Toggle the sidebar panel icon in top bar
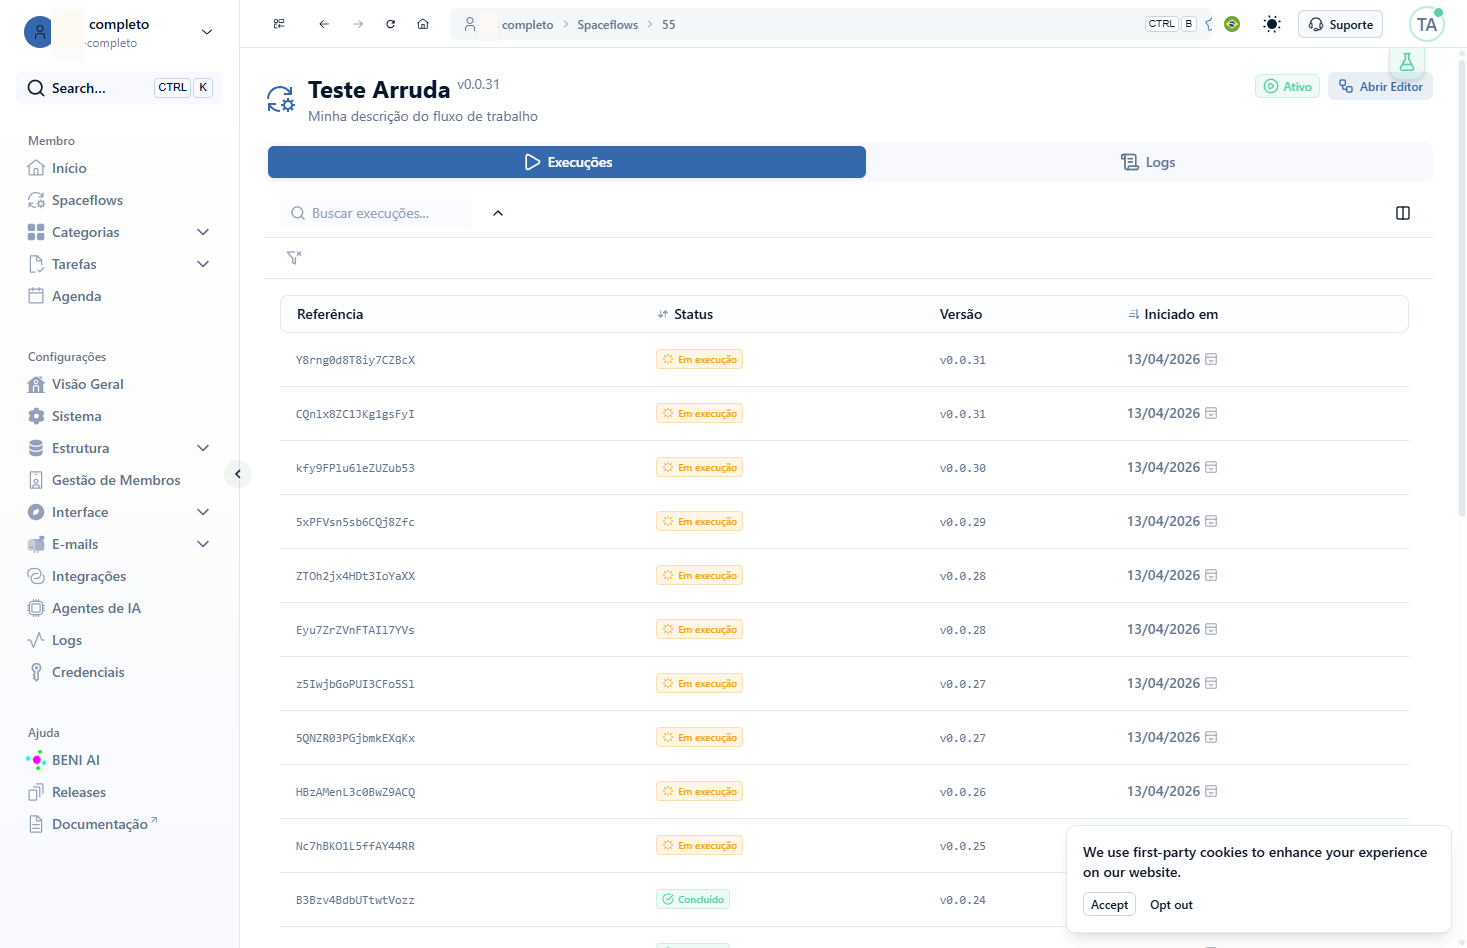The height and width of the screenshot is (948, 1467). (279, 24)
